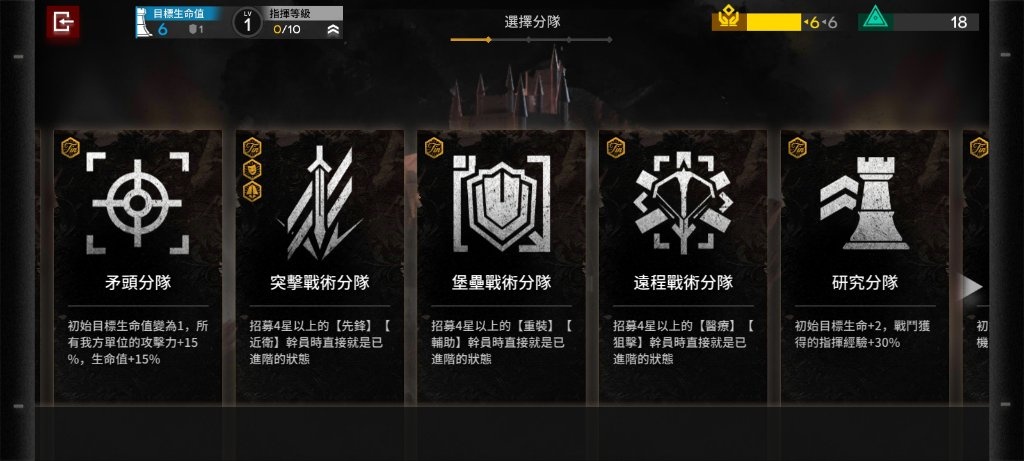
Task: Expand the 指揮等級 chevron arrows
Action: [x=334, y=29]
